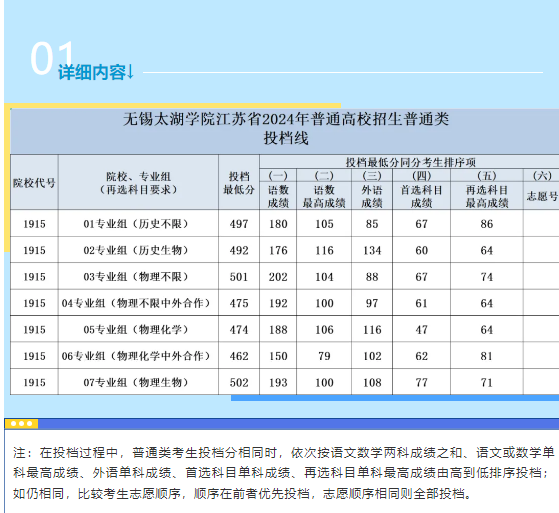Image resolution: width=559 pixels, height=513 pixels.
Task: Click the minimum score 475 cell
Action: (x=239, y=303)
